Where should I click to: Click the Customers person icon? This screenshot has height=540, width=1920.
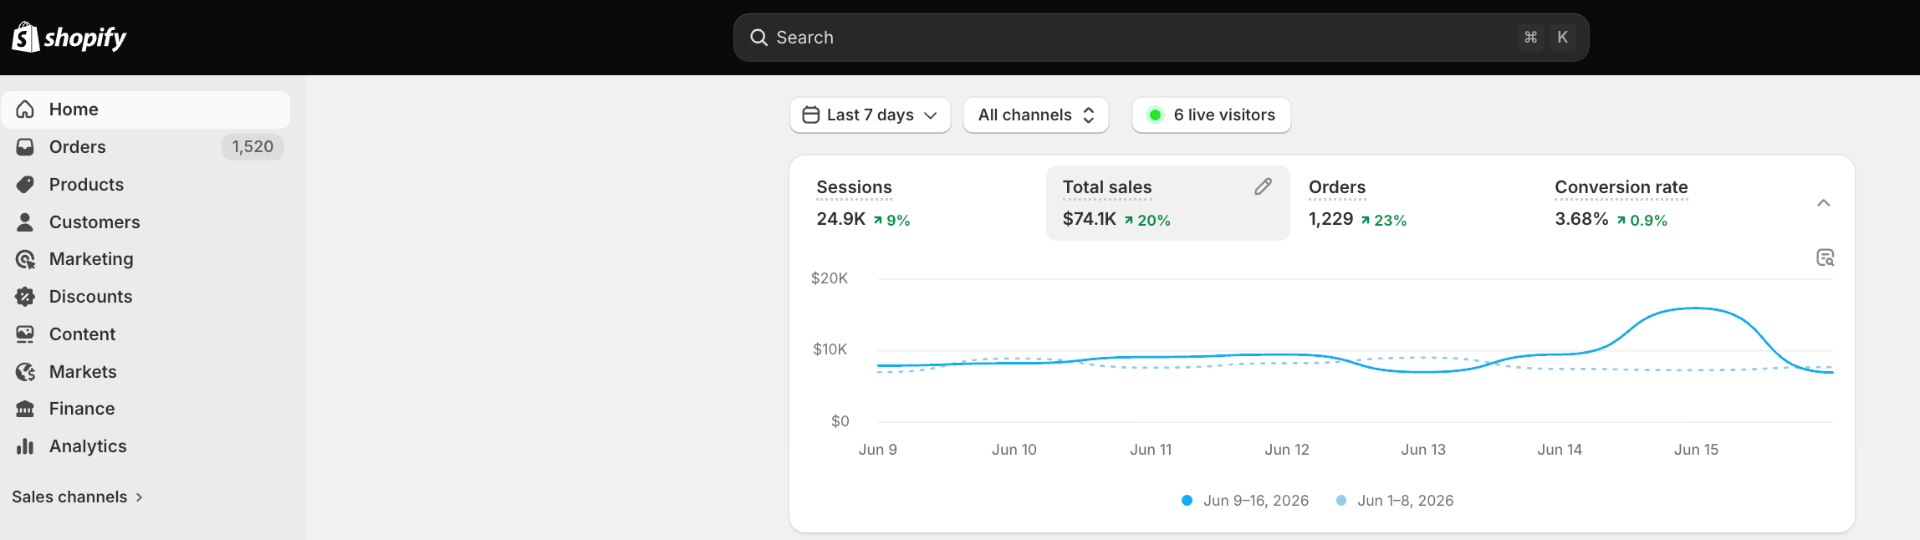tap(25, 222)
